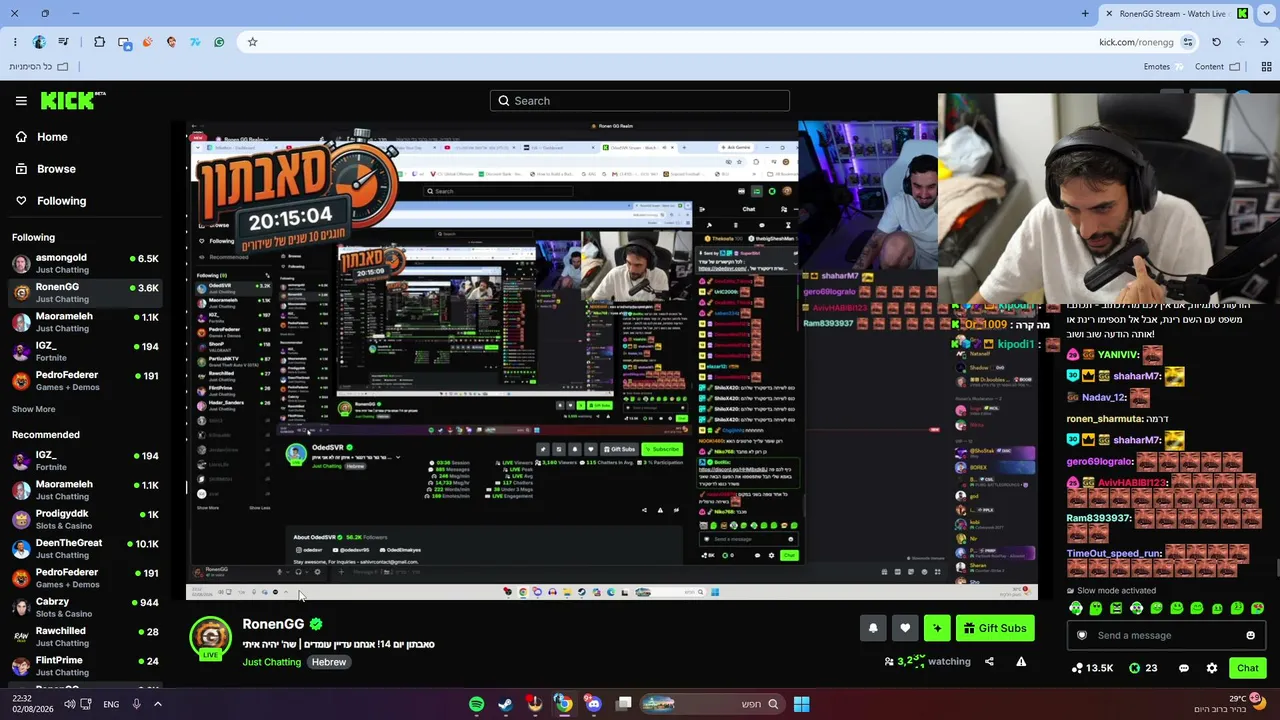Click the chat identity shield icon

pyautogui.click(x=1081, y=635)
